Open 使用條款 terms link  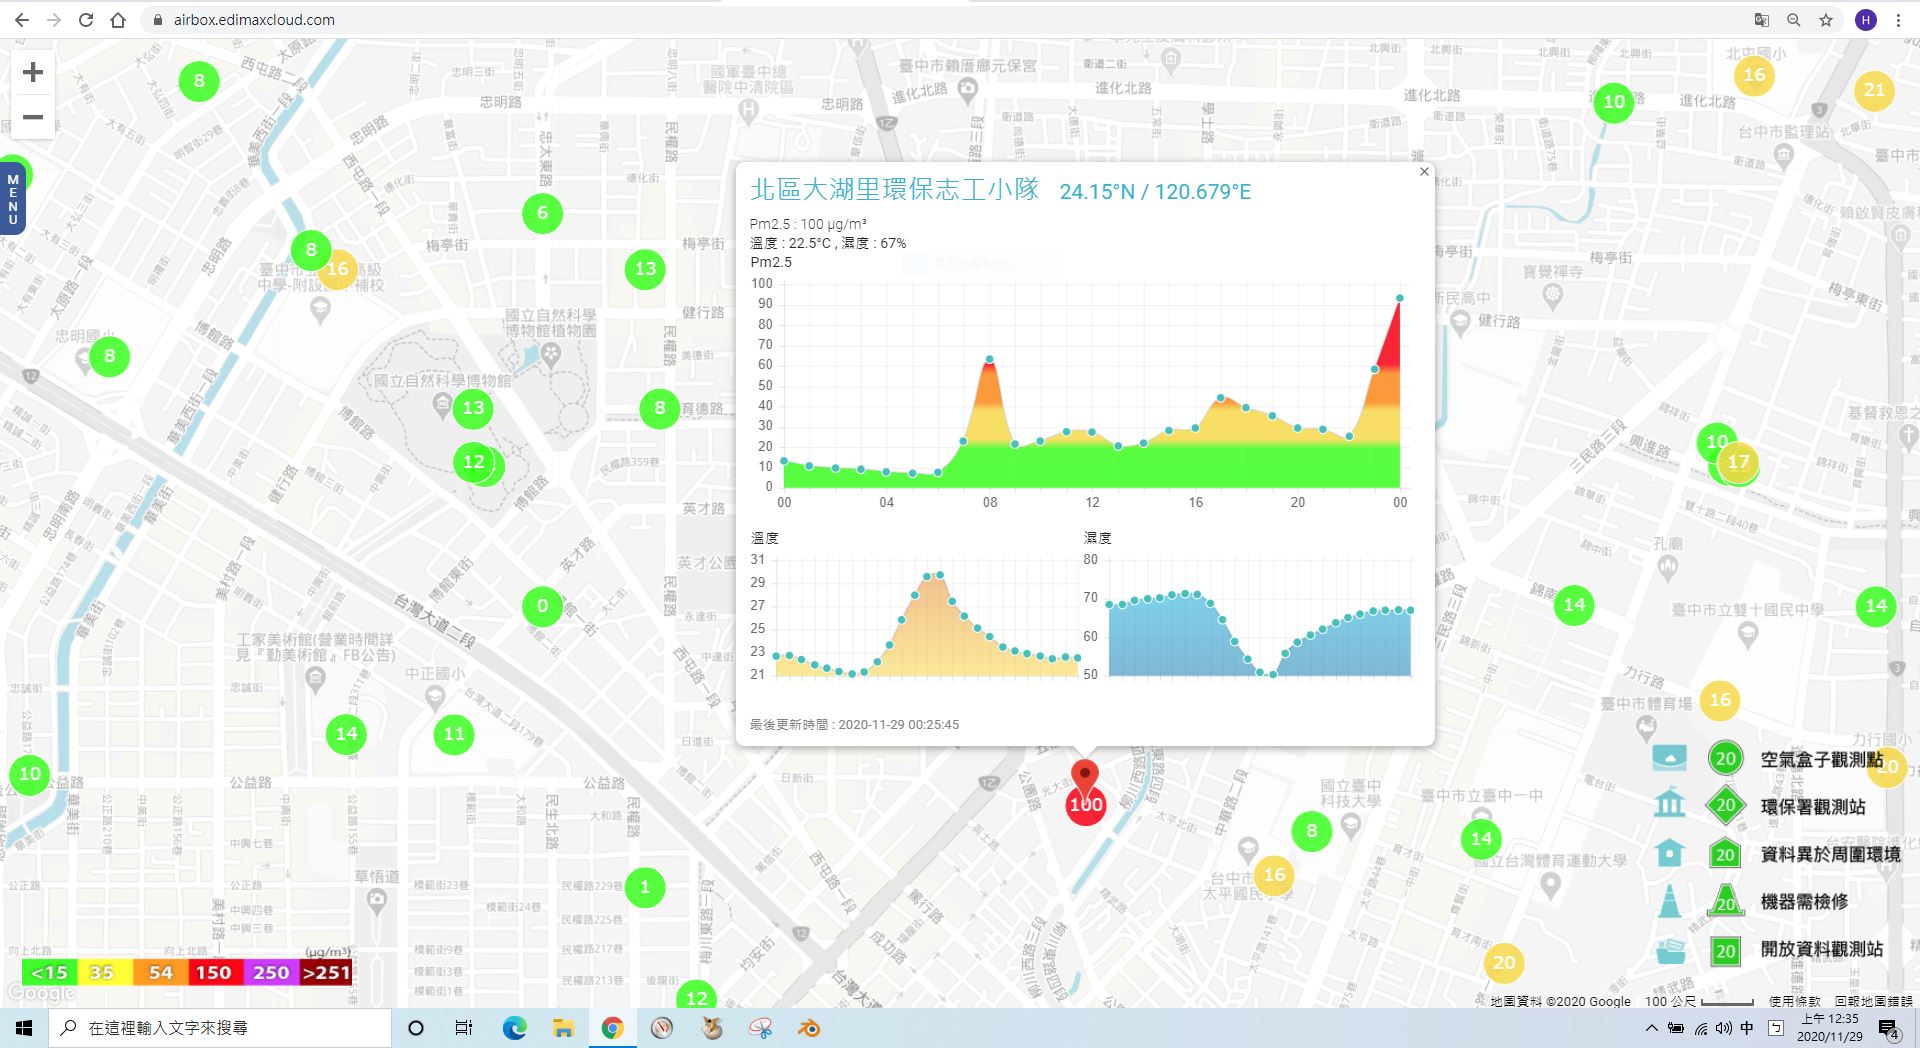click(1794, 1000)
